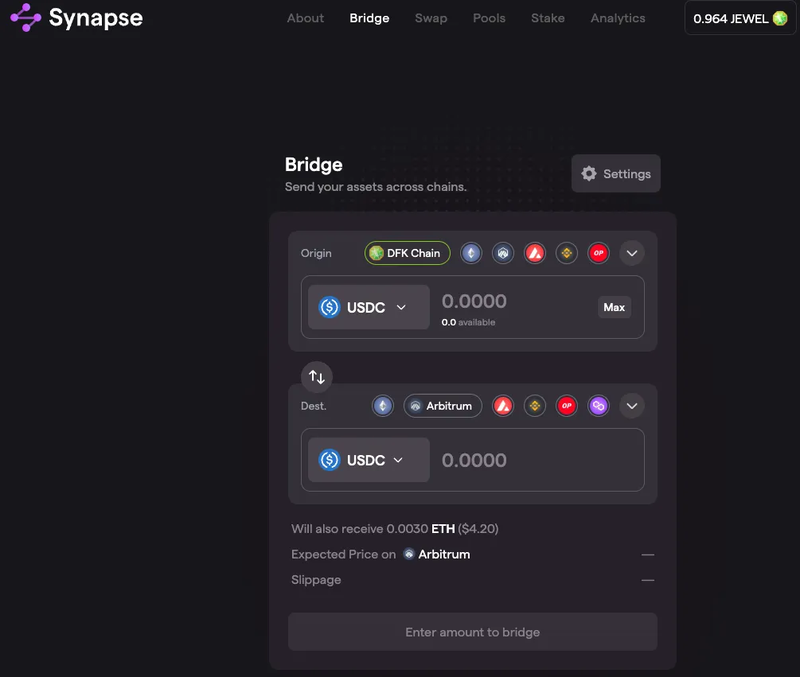The height and width of the screenshot is (677, 800).
Task: Choose Optimism as origin chain
Action: point(598,253)
